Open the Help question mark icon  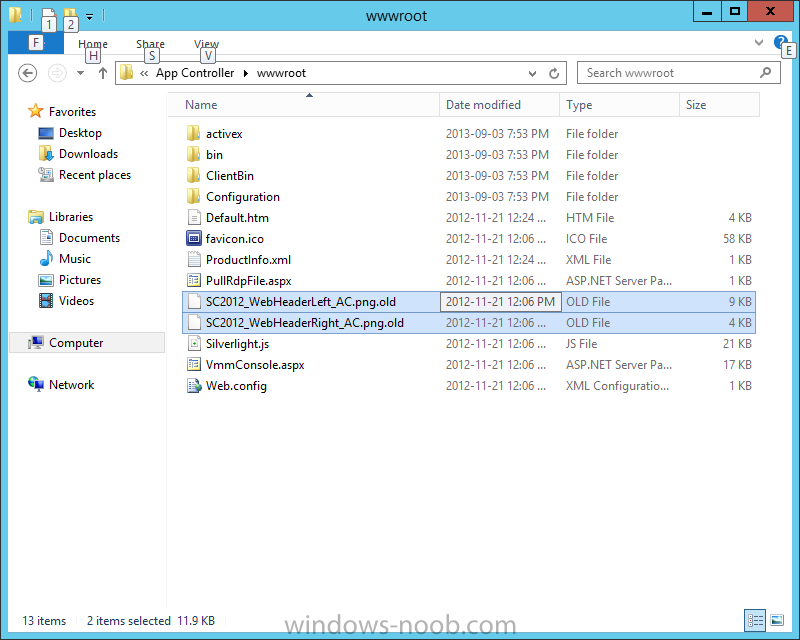[x=780, y=43]
